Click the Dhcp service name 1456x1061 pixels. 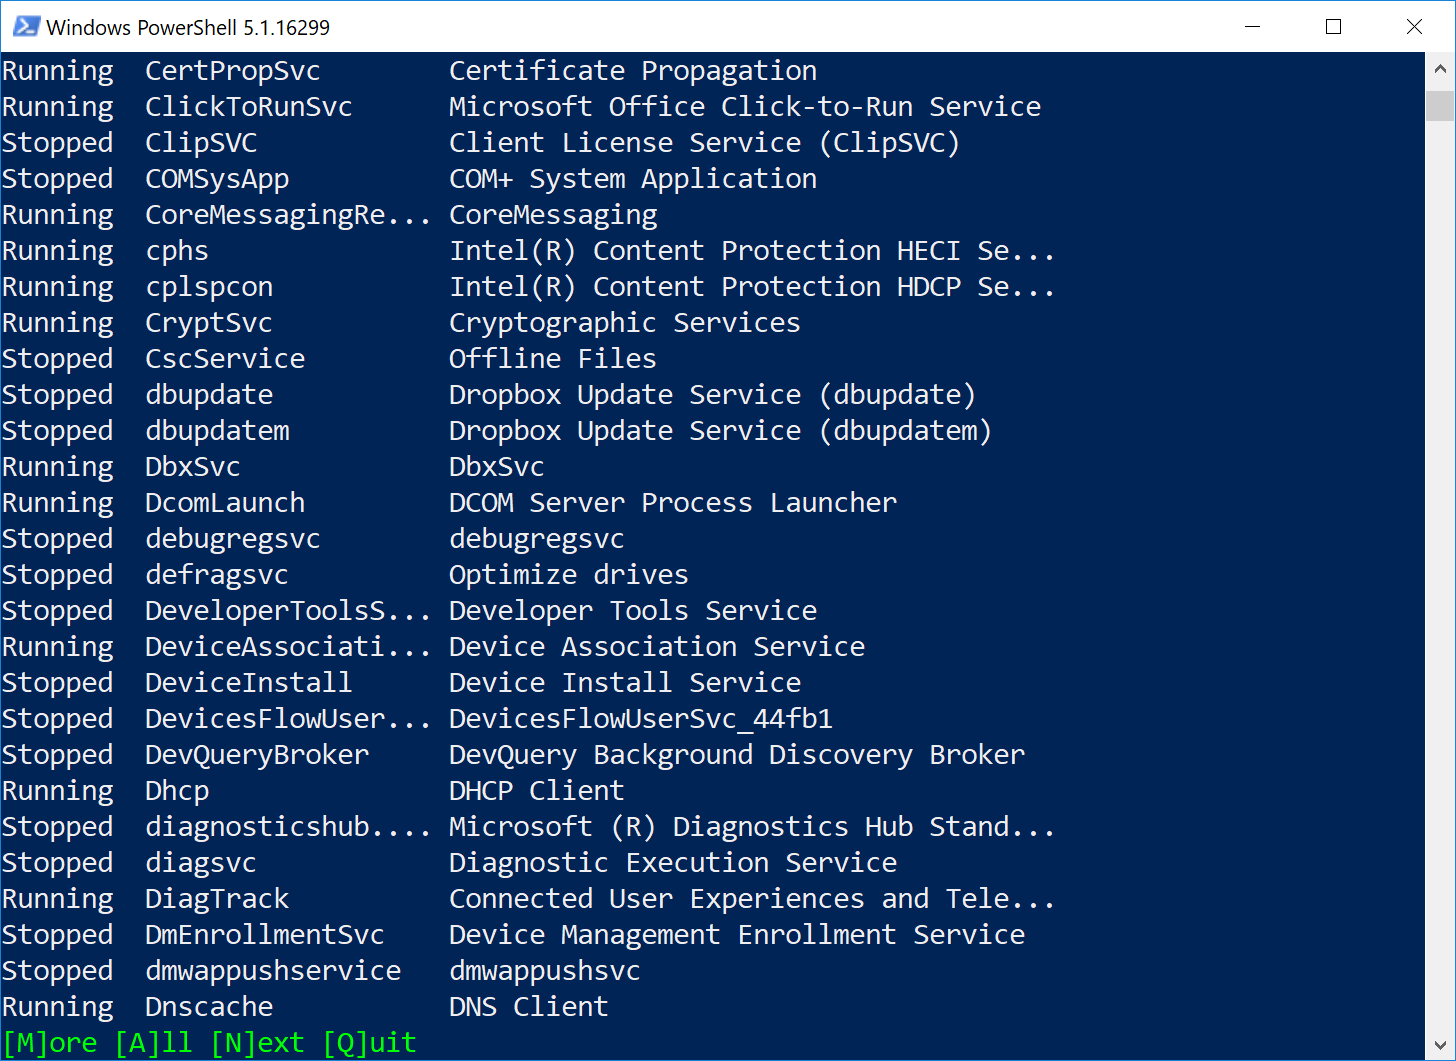point(177,791)
